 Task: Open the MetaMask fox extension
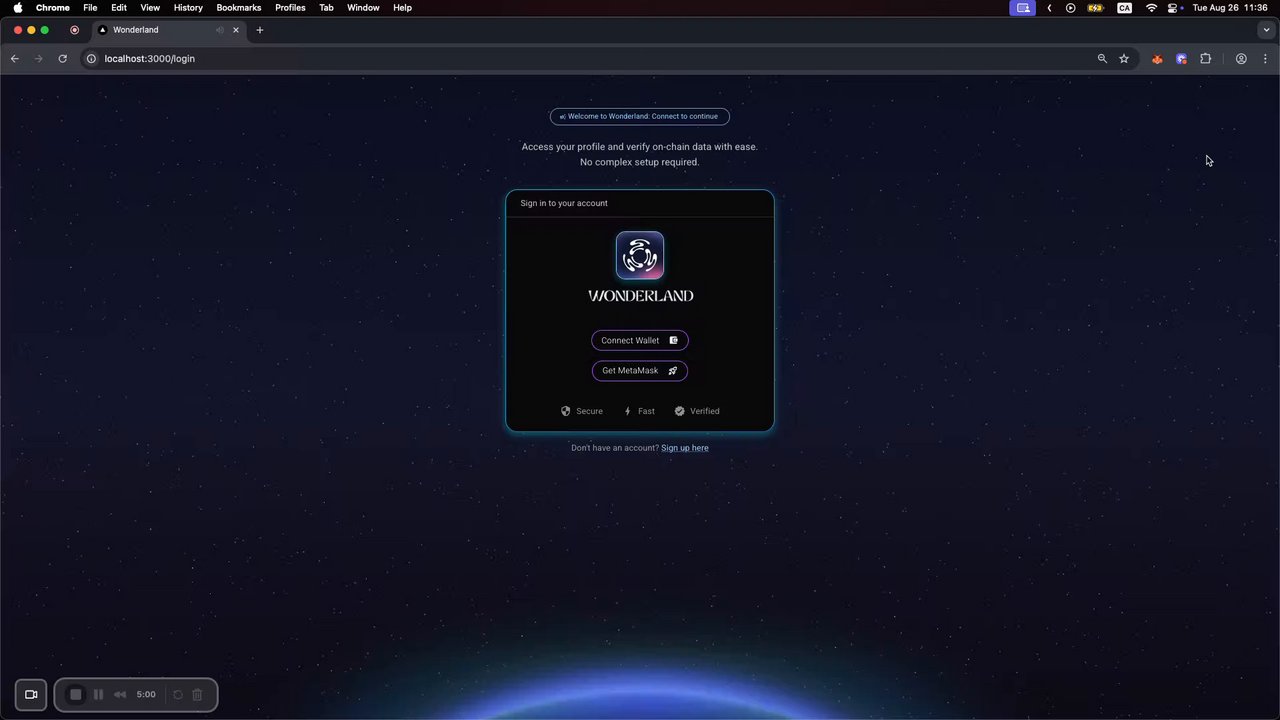(x=1157, y=59)
